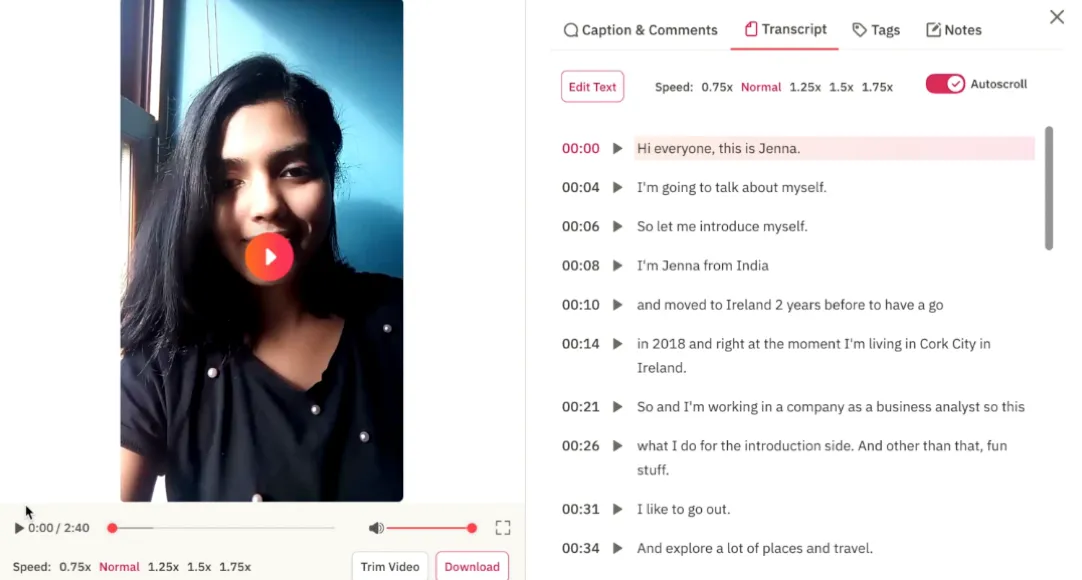This screenshot has height=580, width=1082.
Task: Click the Download button
Action: [x=472, y=567]
